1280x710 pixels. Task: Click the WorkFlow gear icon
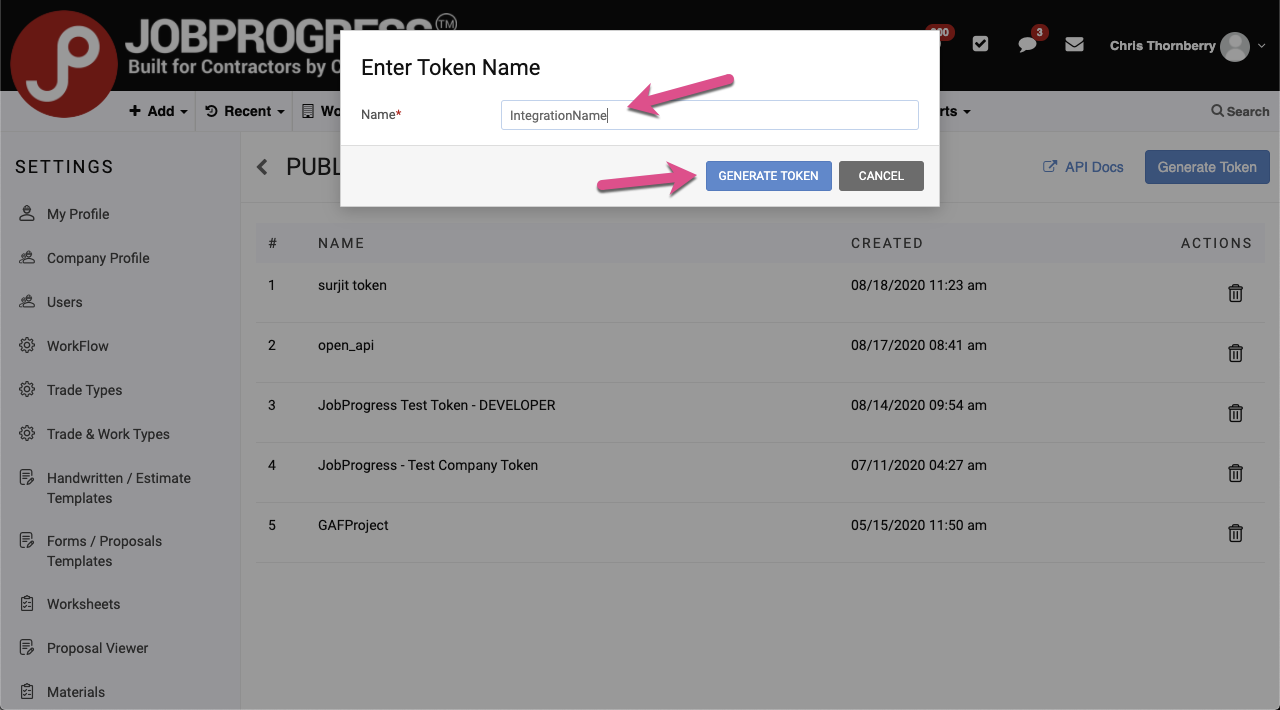tap(27, 345)
